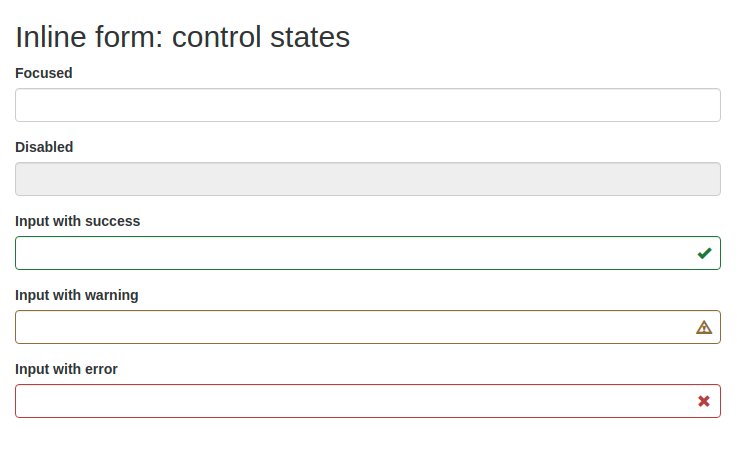Click the "Focused" field label
Image resolution: width=737 pixels, height=474 pixels.
(44, 73)
